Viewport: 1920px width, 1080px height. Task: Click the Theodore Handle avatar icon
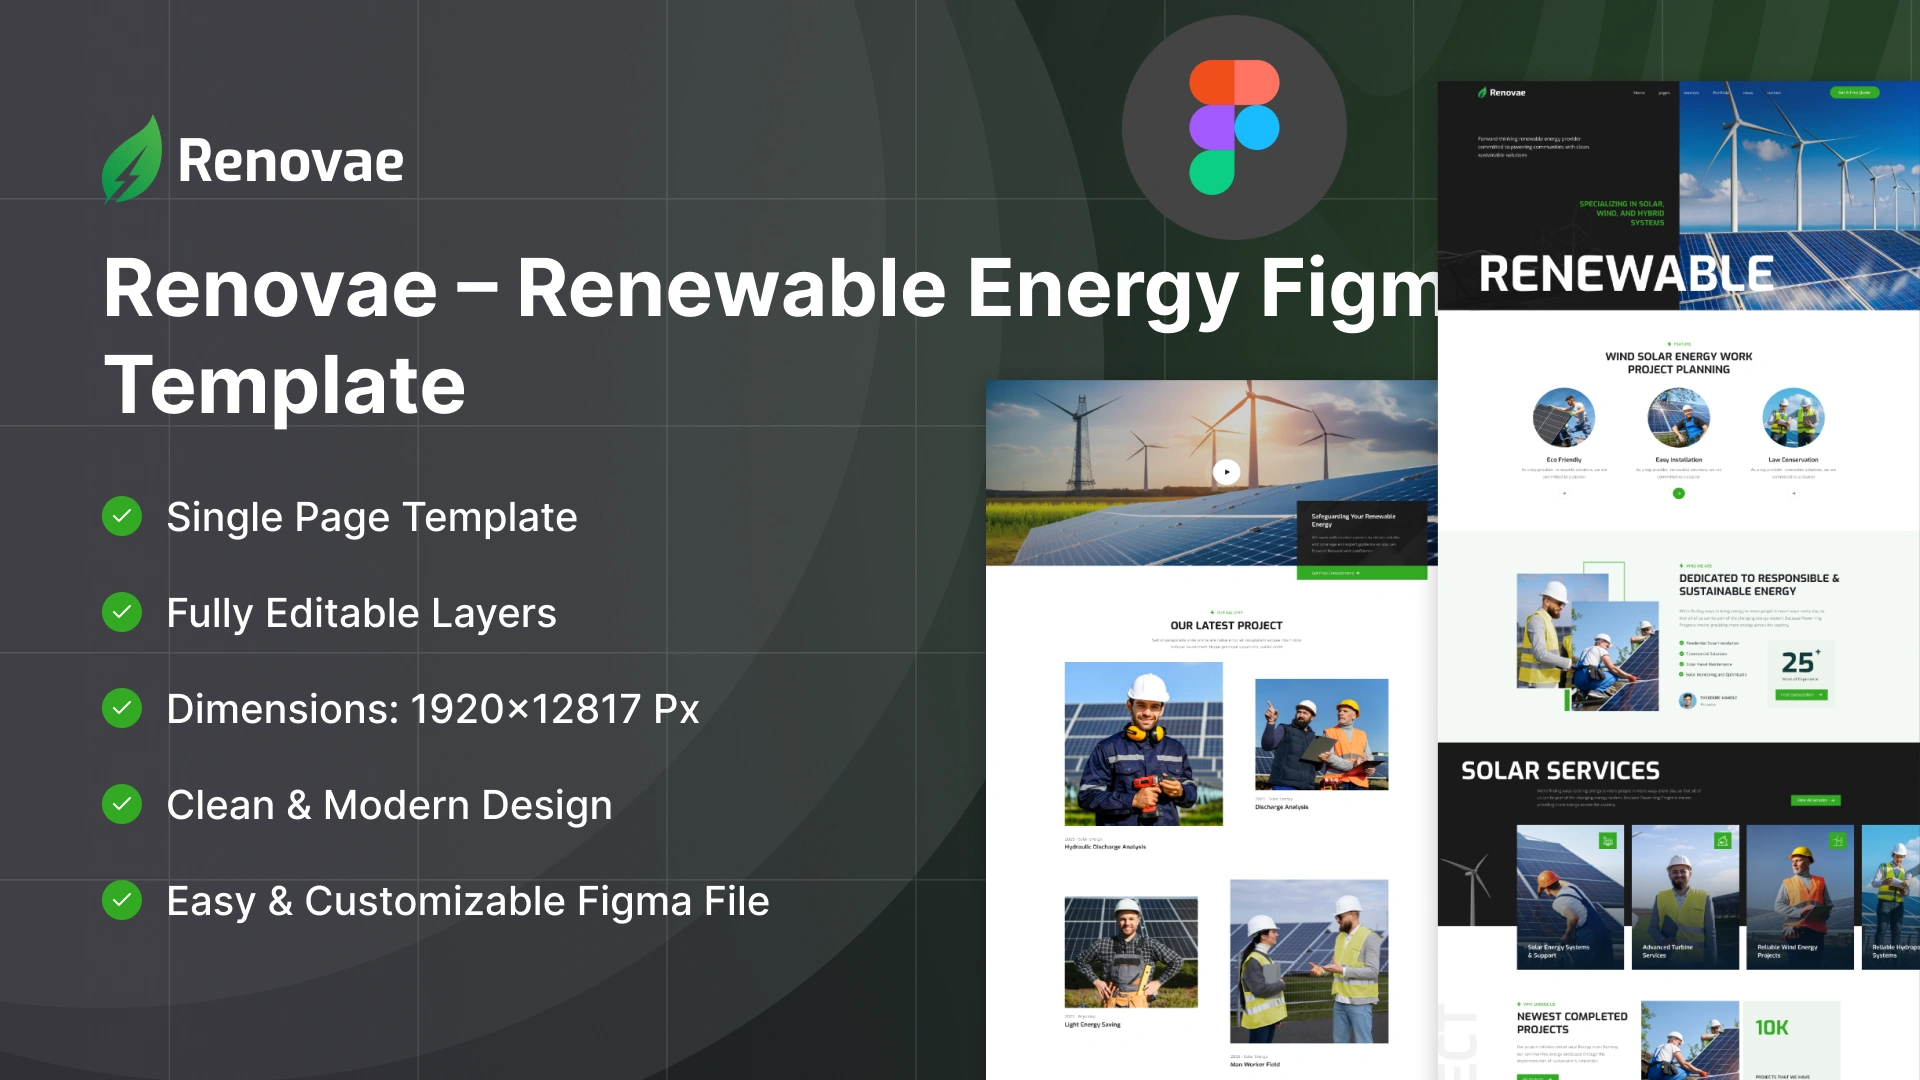(x=1687, y=700)
